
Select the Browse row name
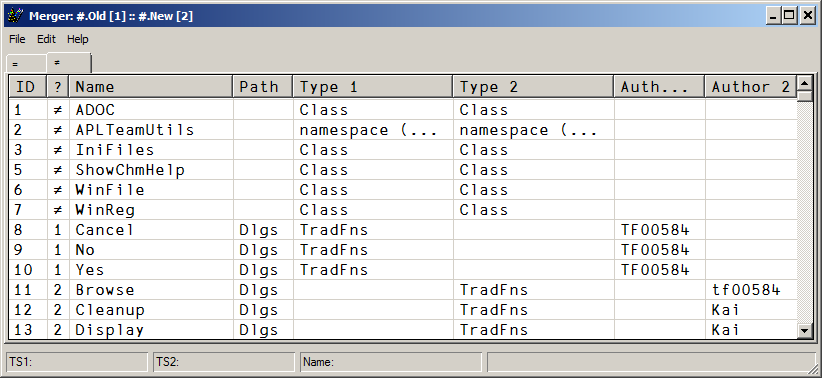(105, 289)
